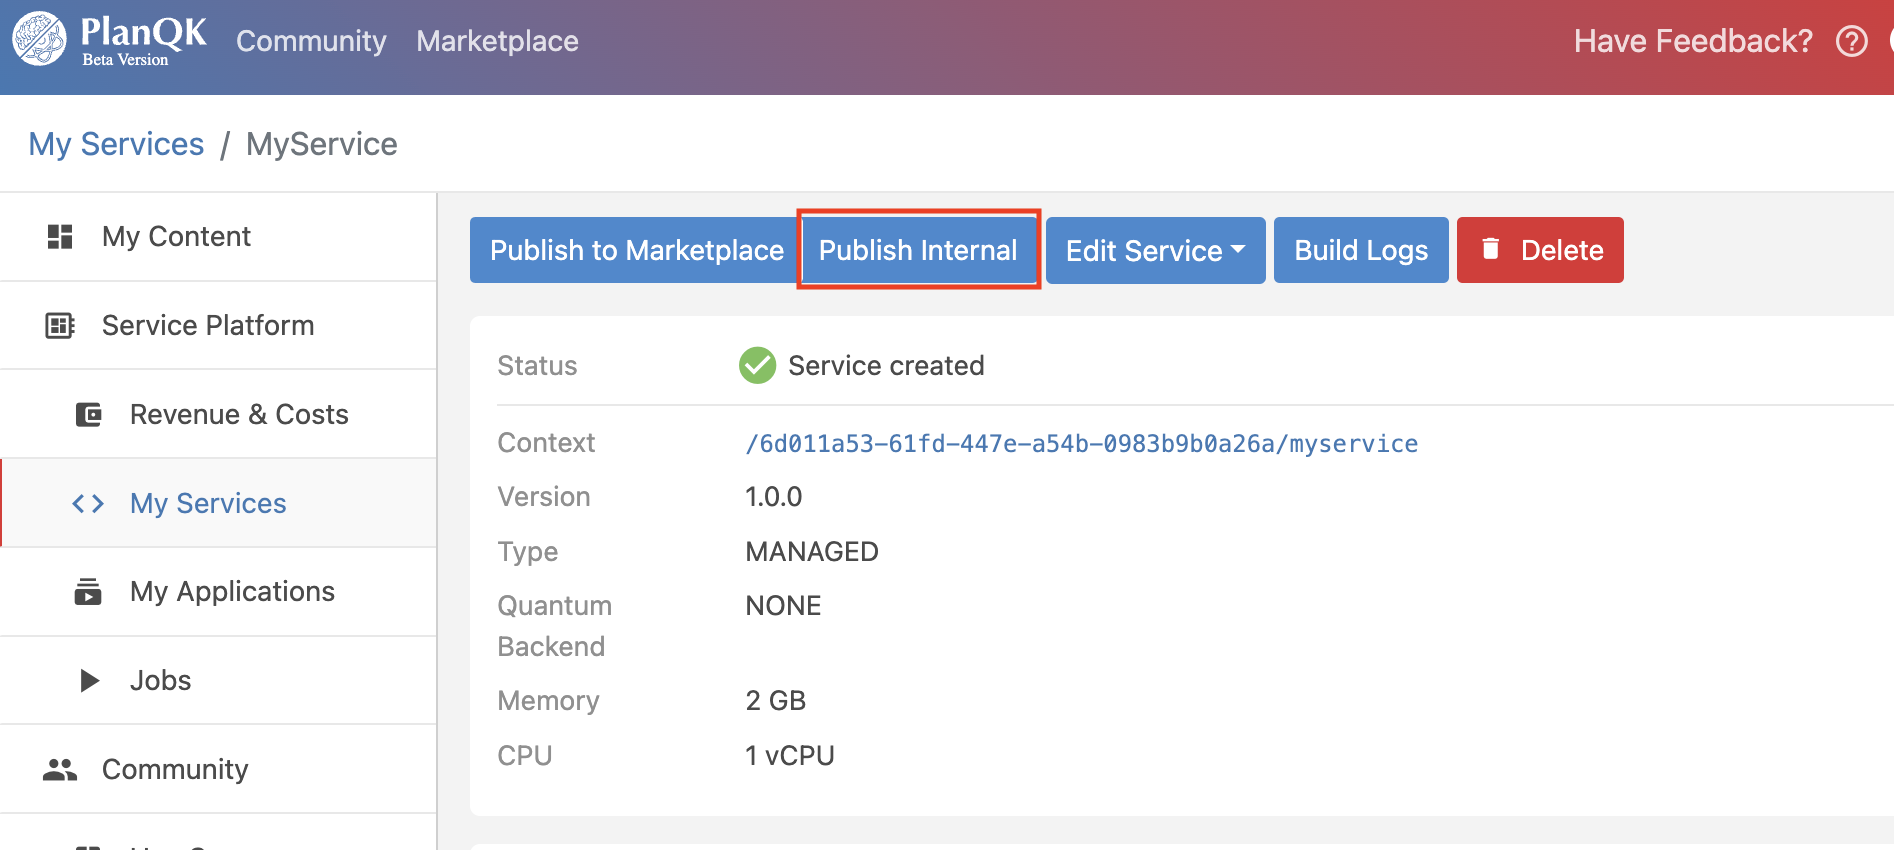Click the Service Platform icon in sidebar

60,326
